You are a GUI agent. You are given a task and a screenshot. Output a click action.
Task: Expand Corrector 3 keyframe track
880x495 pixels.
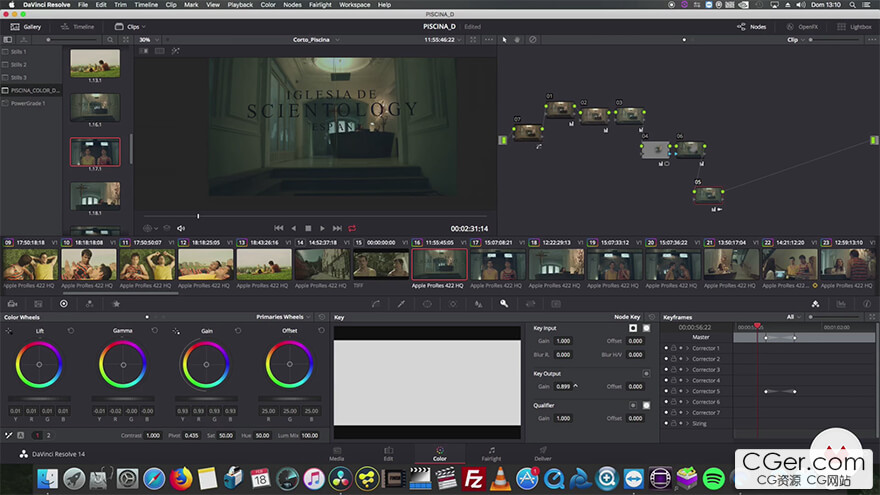click(688, 369)
